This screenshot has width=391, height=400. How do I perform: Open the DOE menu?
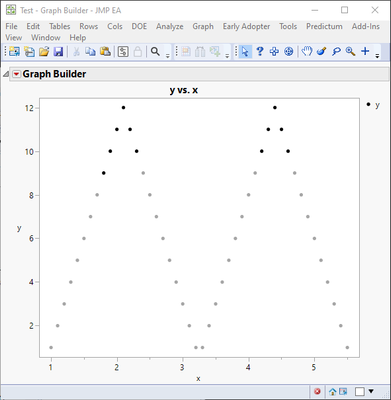(x=139, y=26)
